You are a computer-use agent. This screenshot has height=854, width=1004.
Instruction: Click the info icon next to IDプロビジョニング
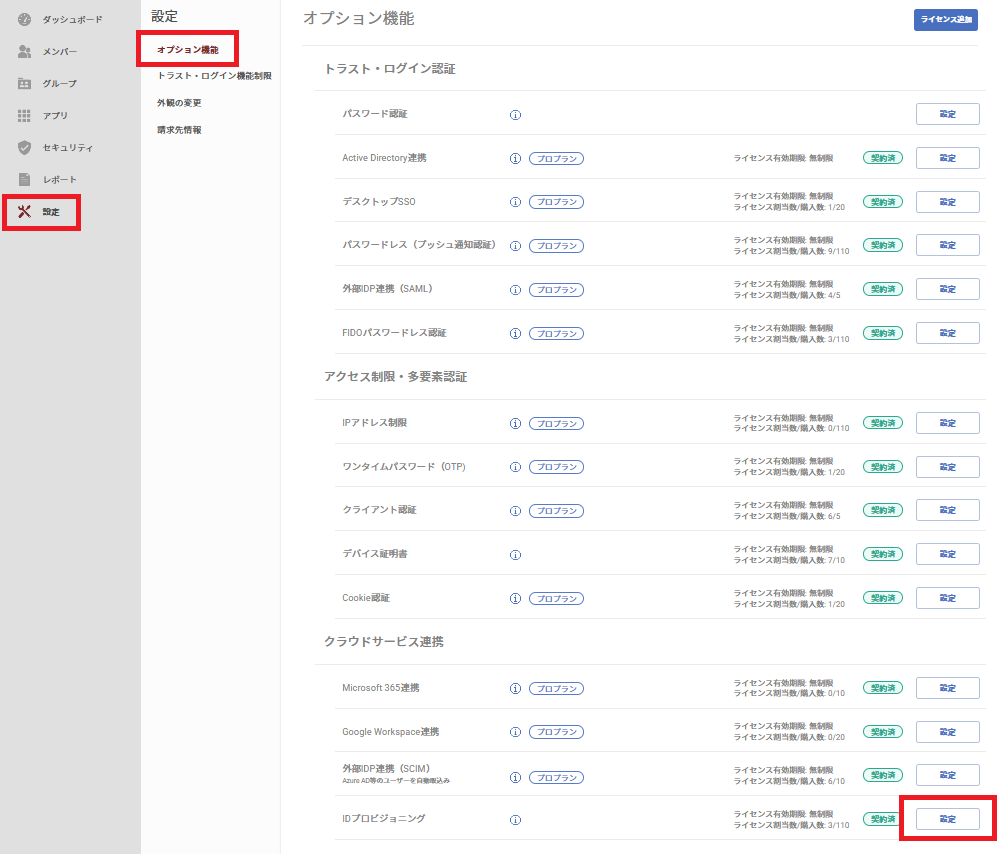coord(516,819)
